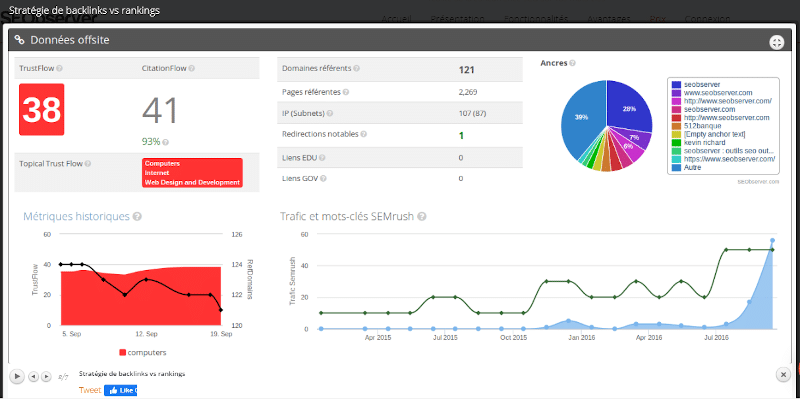Go to the next slide
Viewport: 800px width, 399px height.
tap(46, 377)
